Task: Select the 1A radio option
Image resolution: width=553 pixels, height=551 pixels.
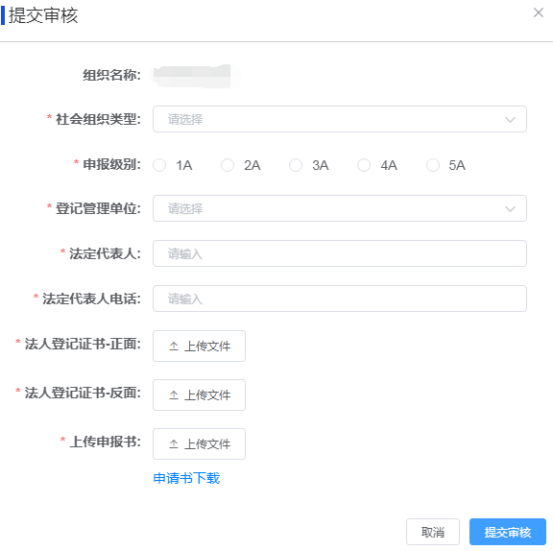Action: click(x=159, y=165)
